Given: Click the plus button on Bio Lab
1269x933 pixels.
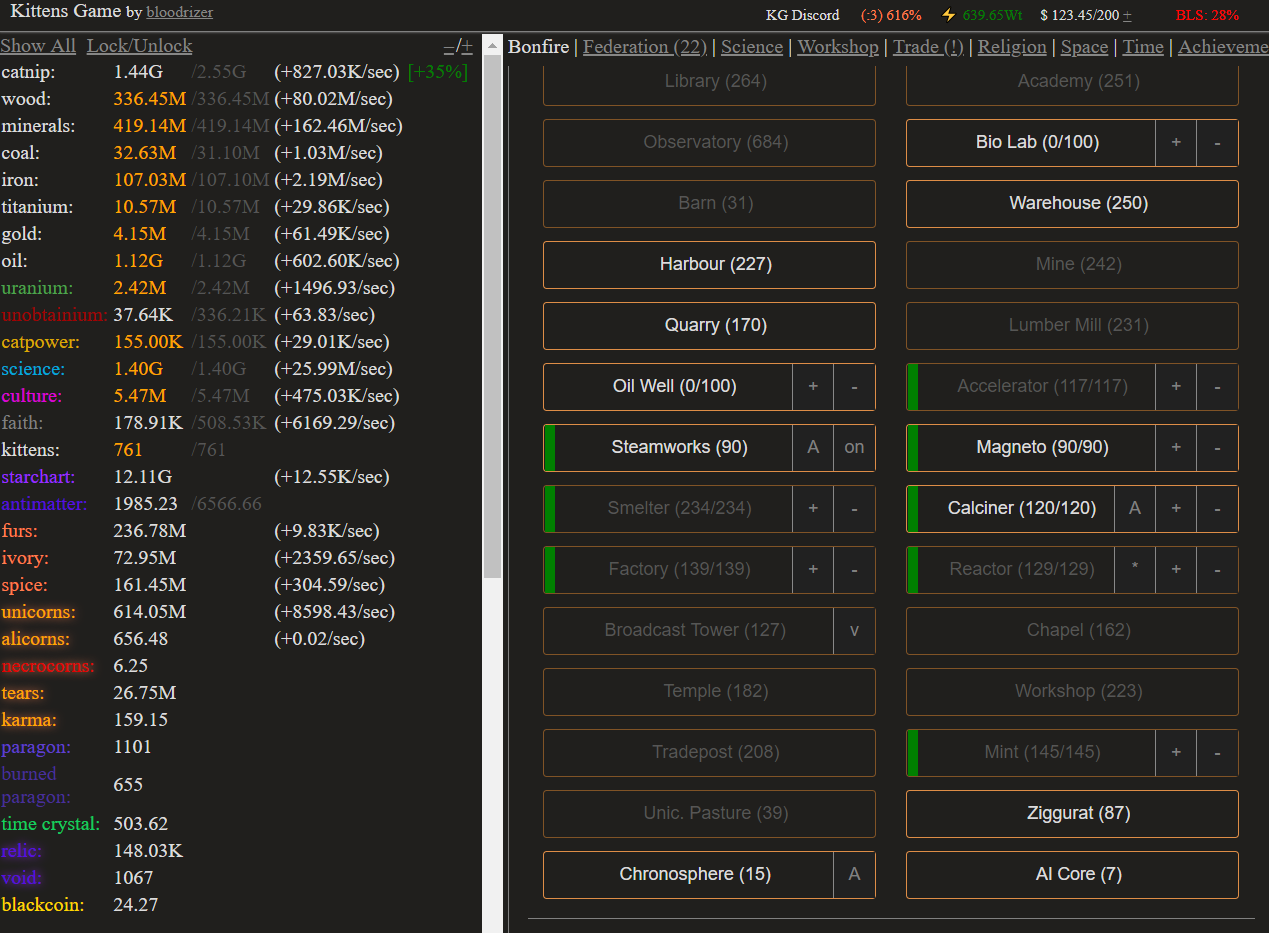Looking at the screenshot, I should (1176, 143).
